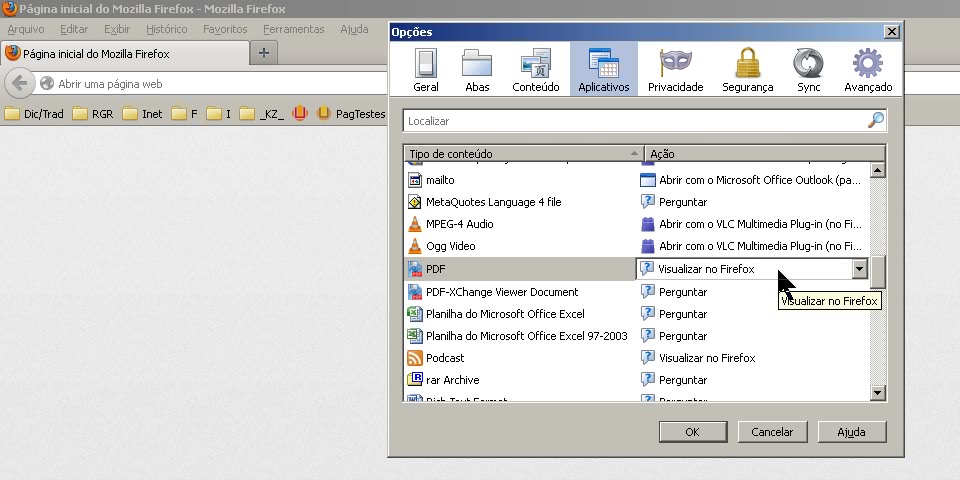This screenshot has height=480, width=960.
Task: Open the Sync options panel
Action: (808, 70)
